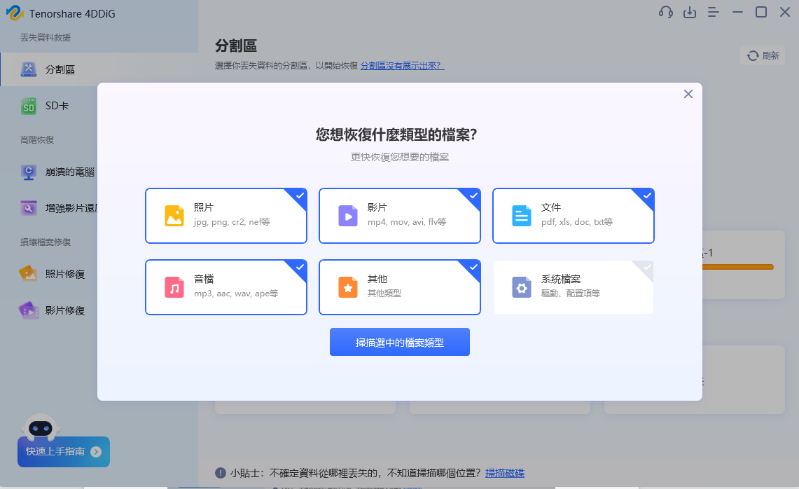The height and width of the screenshot is (489, 799).
Task: Check the 系統檔案 file type checkmark
Action: tap(647, 267)
